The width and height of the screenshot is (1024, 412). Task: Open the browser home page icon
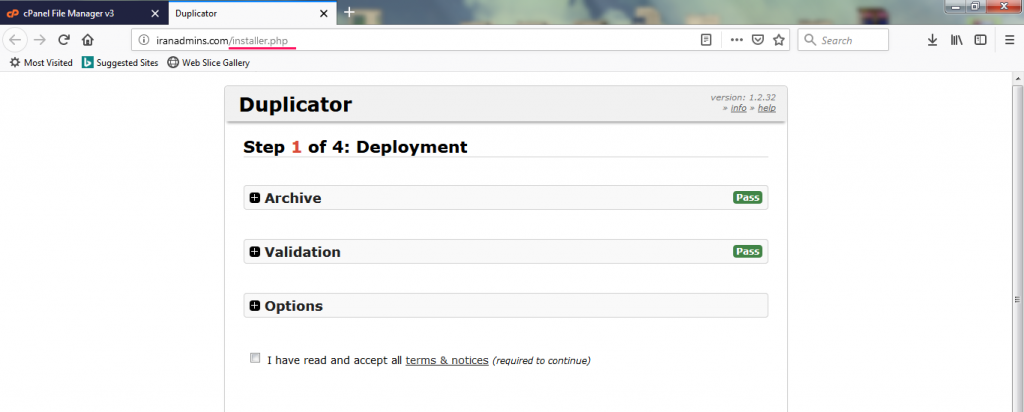[88, 40]
